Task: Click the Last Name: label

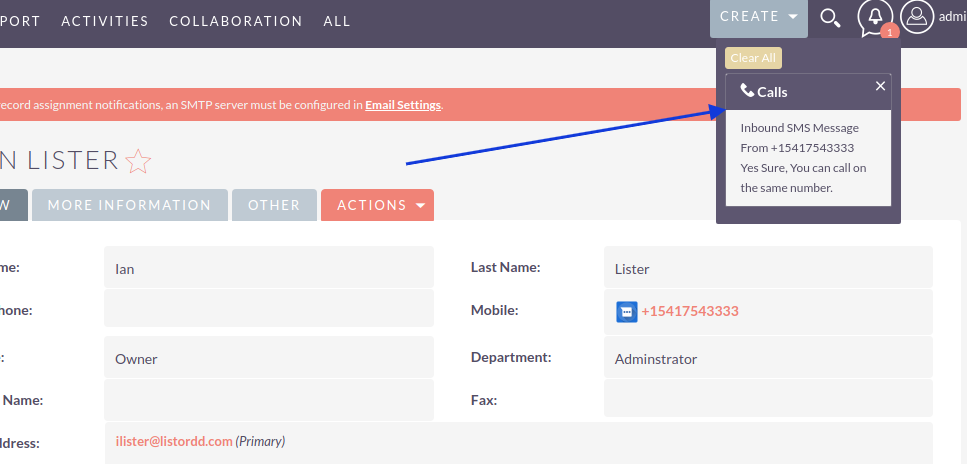Action: tap(506, 267)
